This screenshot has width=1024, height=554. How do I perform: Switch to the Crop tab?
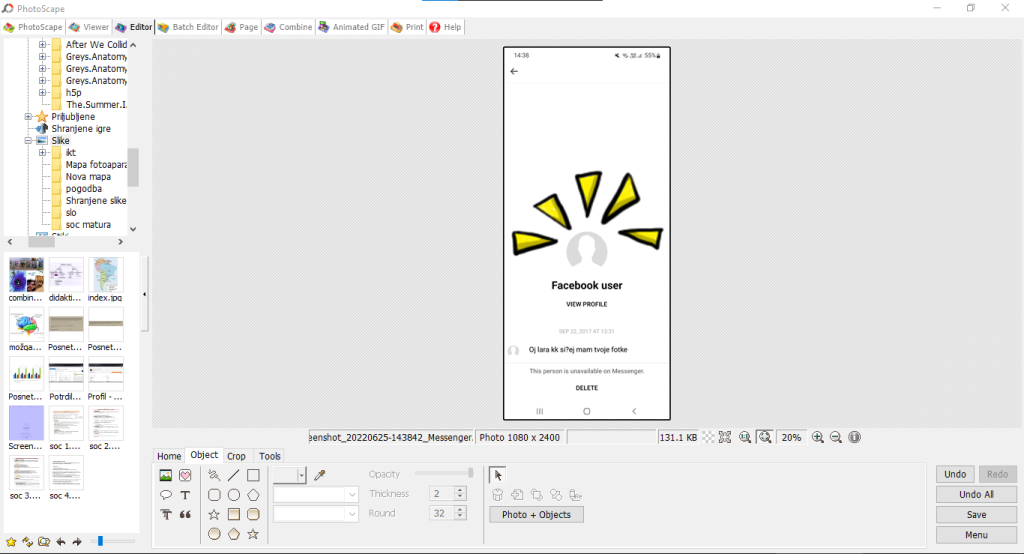(236, 456)
